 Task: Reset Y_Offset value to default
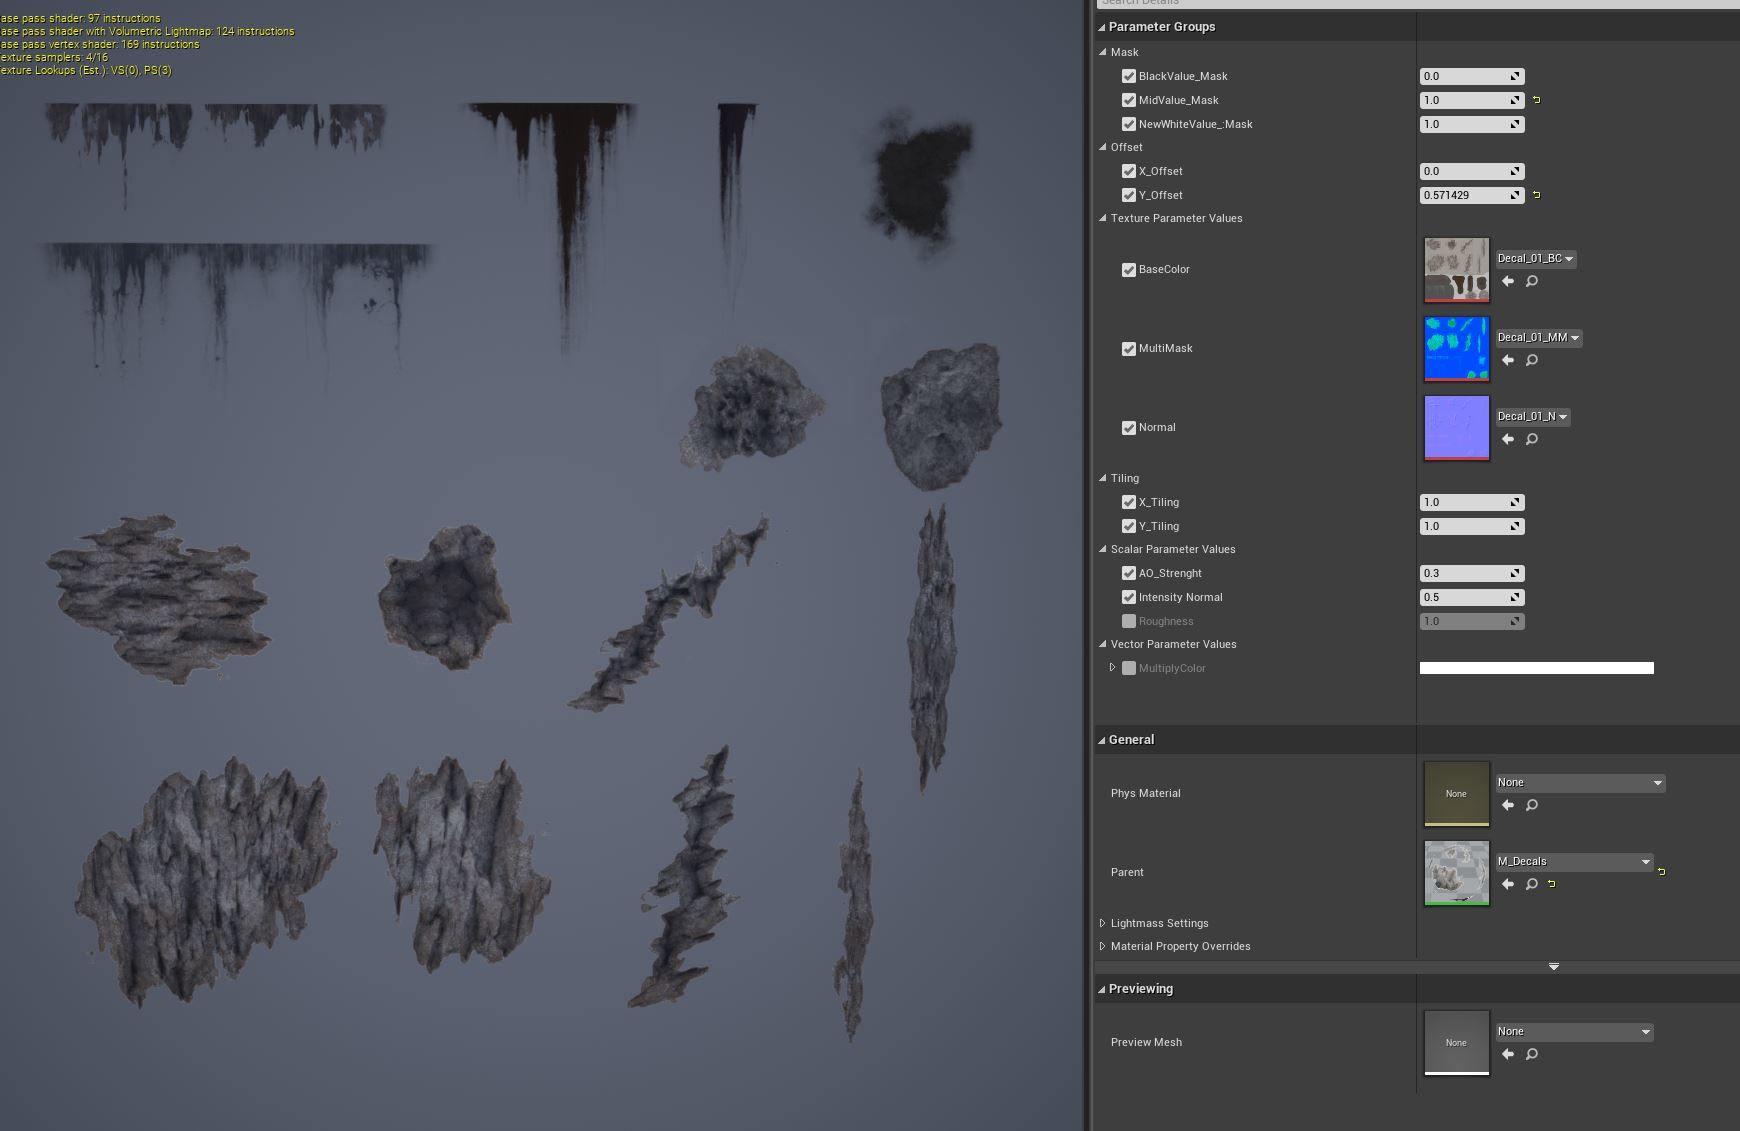point(1537,195)
